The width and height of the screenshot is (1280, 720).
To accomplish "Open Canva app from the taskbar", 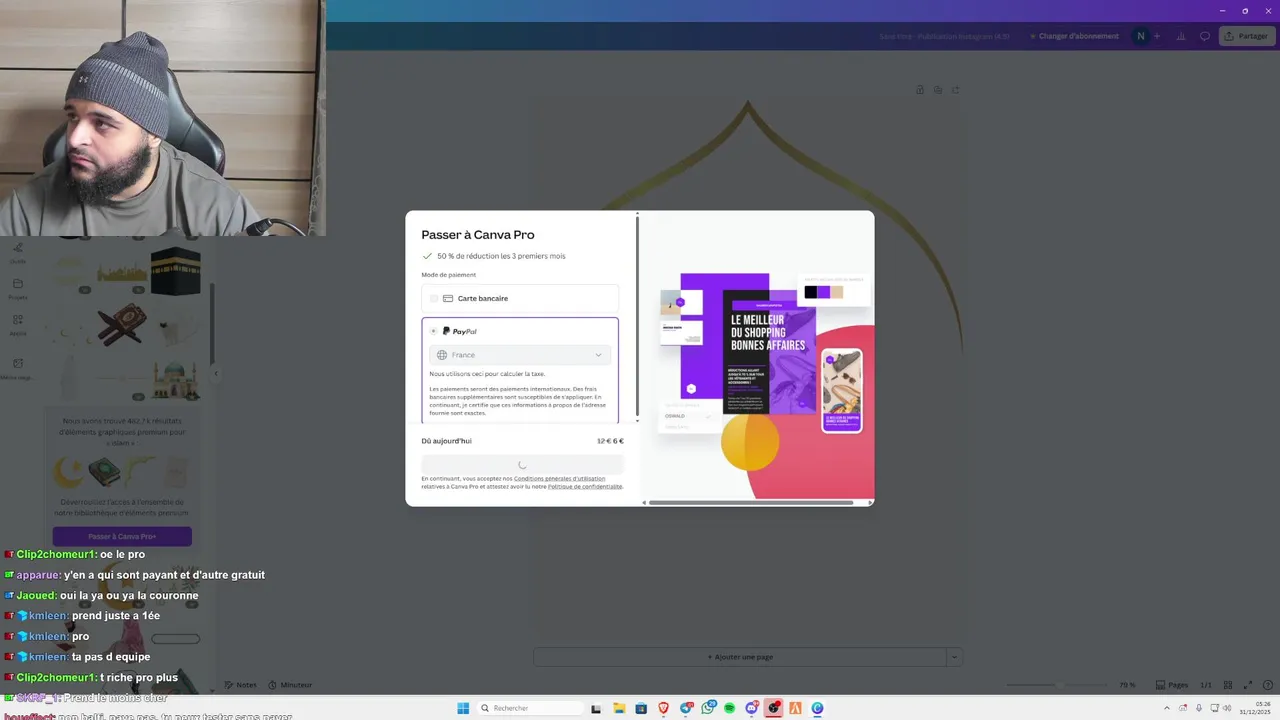I will click(x=817, y=708).
